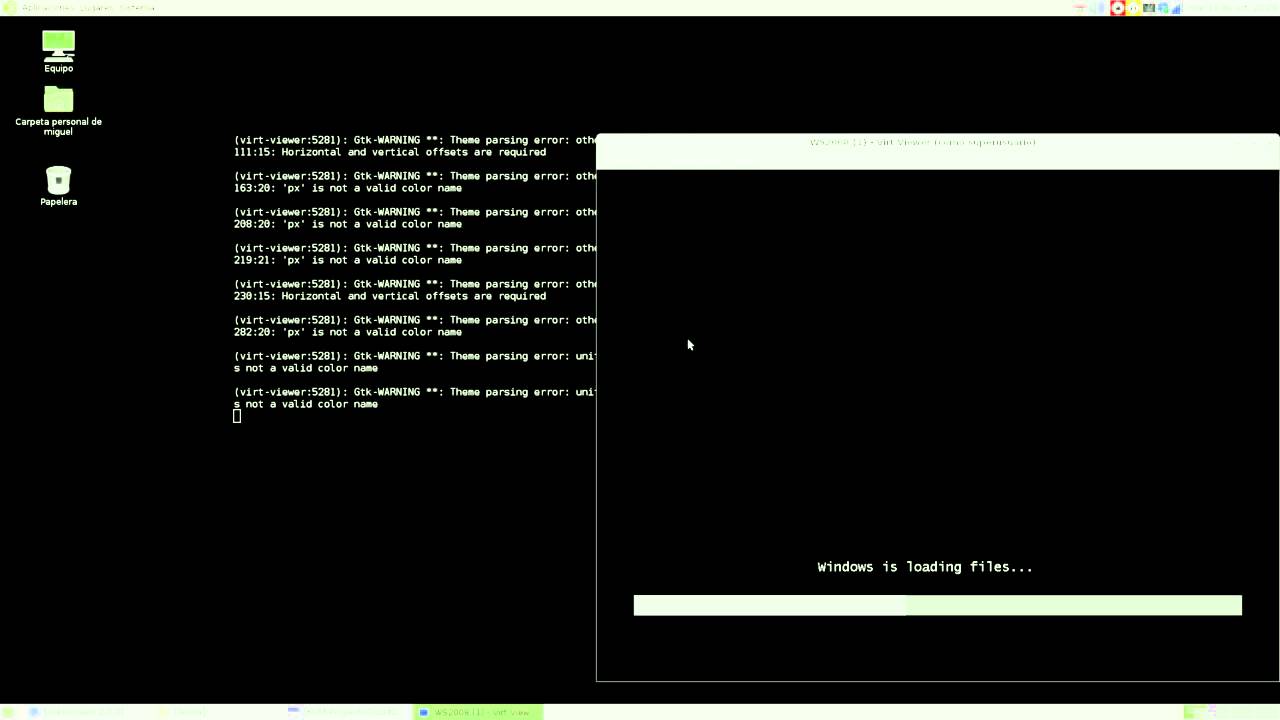Open the Papelera trash icon

point(58,186)
